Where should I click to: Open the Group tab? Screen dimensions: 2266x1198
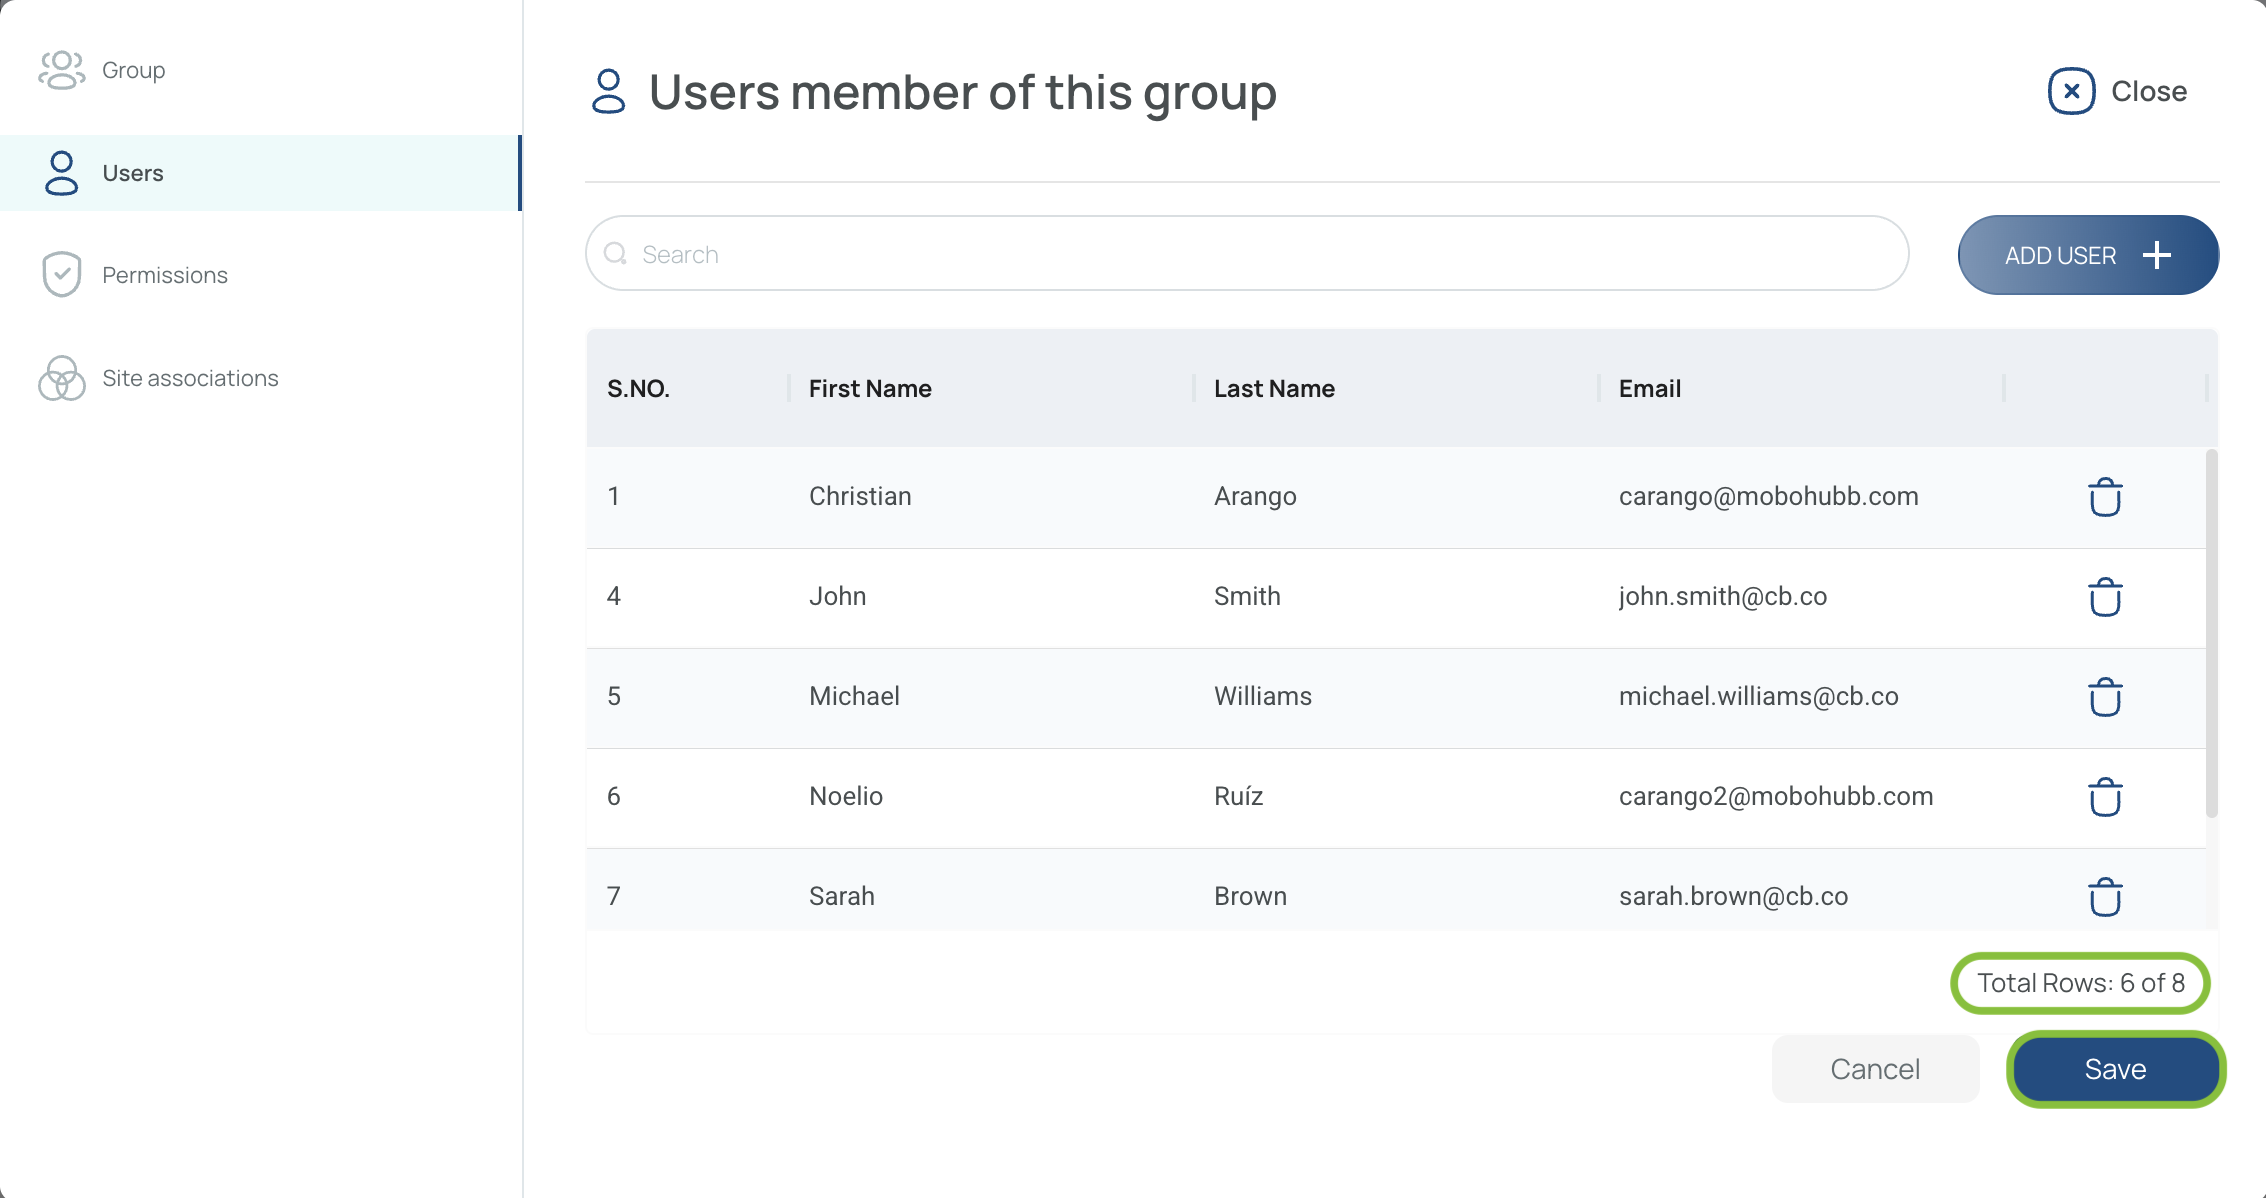pos(260,70)
